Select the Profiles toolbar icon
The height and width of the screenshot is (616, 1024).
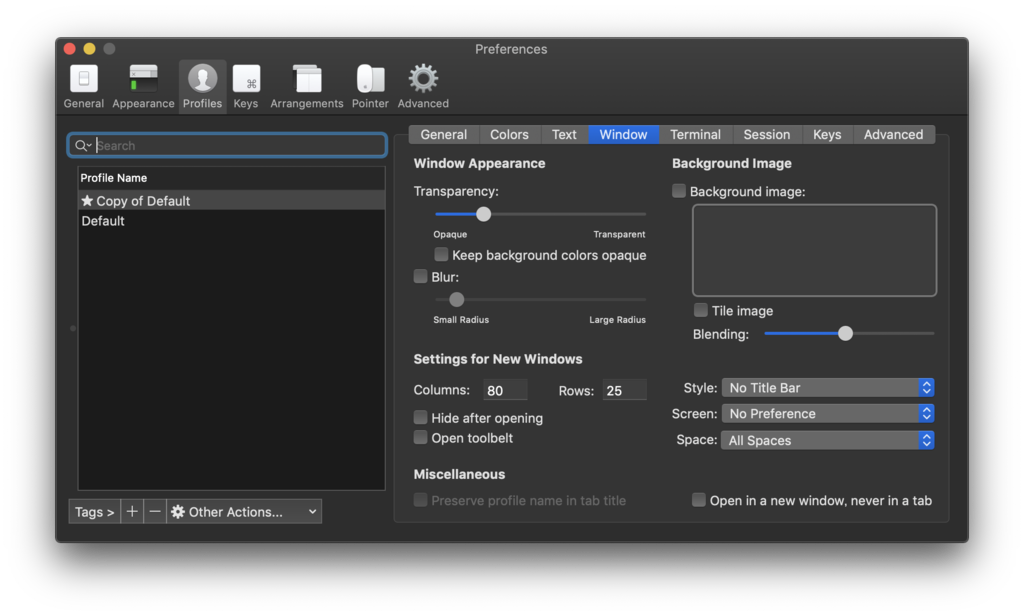pos(202,86)
